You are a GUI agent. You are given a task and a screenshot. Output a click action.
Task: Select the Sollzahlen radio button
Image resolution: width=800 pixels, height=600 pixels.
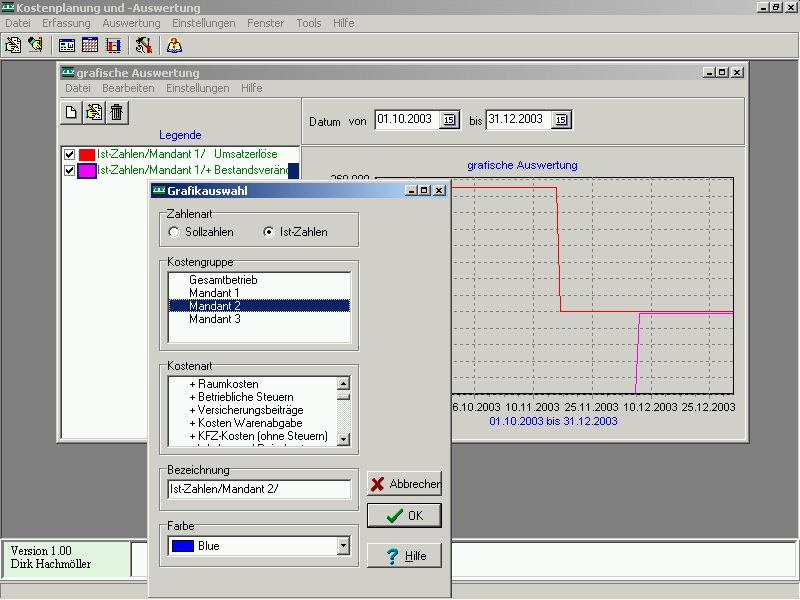point(174,232)
